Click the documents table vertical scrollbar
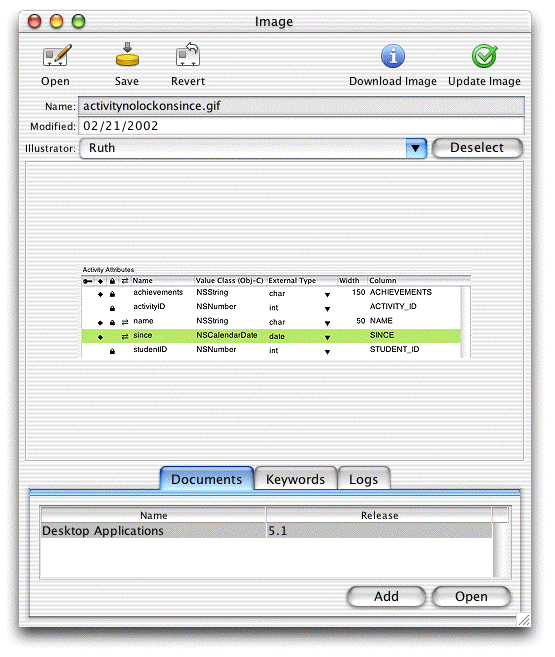Screen dimensions: 555x657 tap(501, 550)
